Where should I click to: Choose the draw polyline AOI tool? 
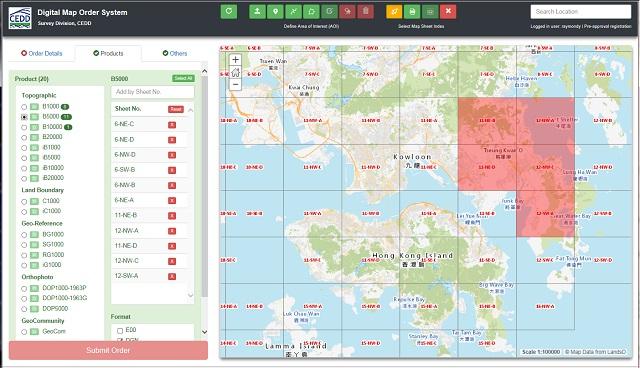click(x=293, y=11)
